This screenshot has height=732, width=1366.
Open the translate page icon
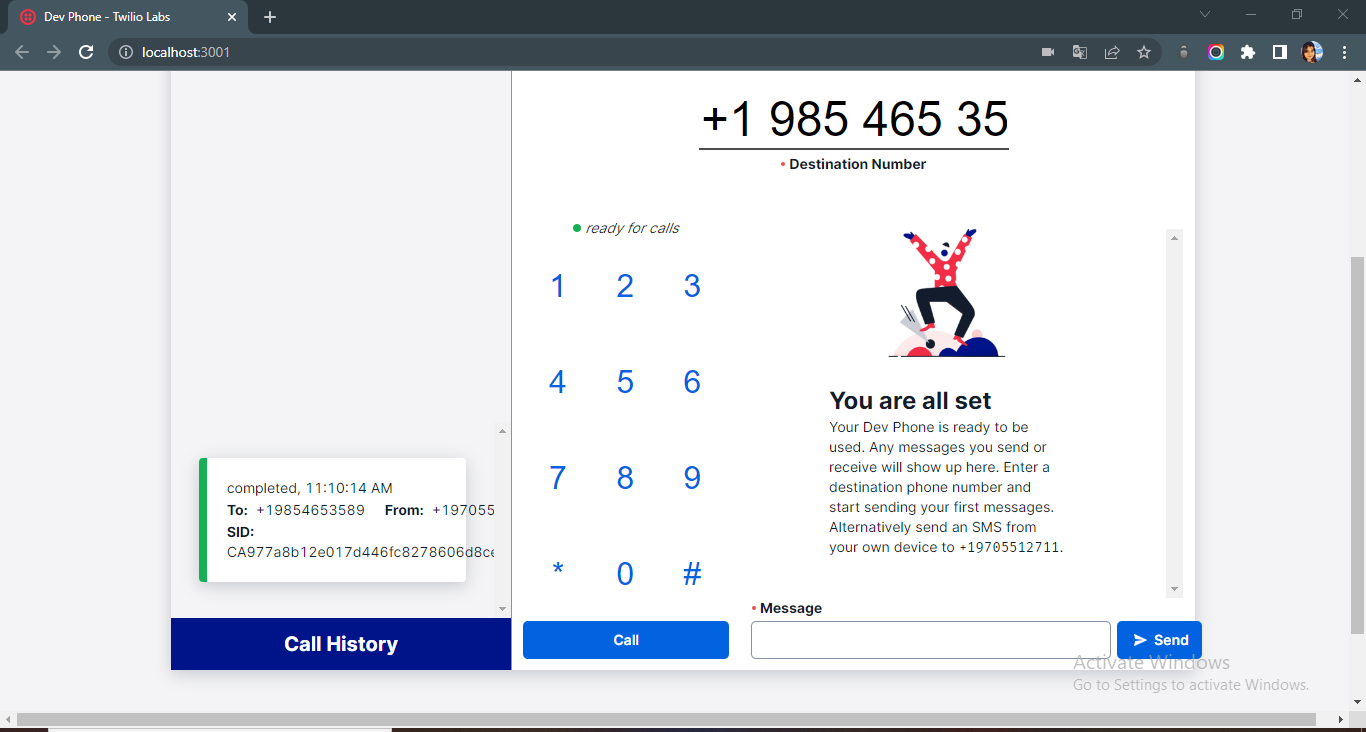1080,52
